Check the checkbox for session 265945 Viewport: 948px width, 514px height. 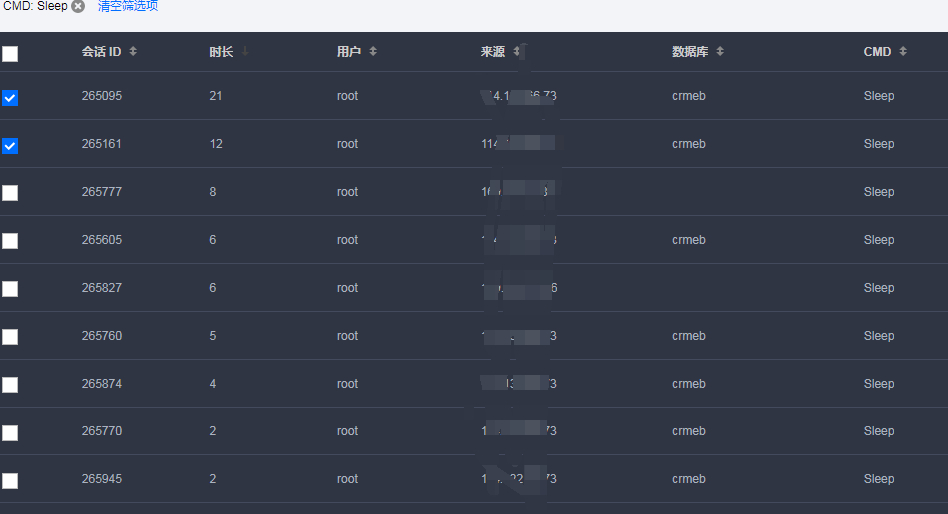click(x=10, y=481)
